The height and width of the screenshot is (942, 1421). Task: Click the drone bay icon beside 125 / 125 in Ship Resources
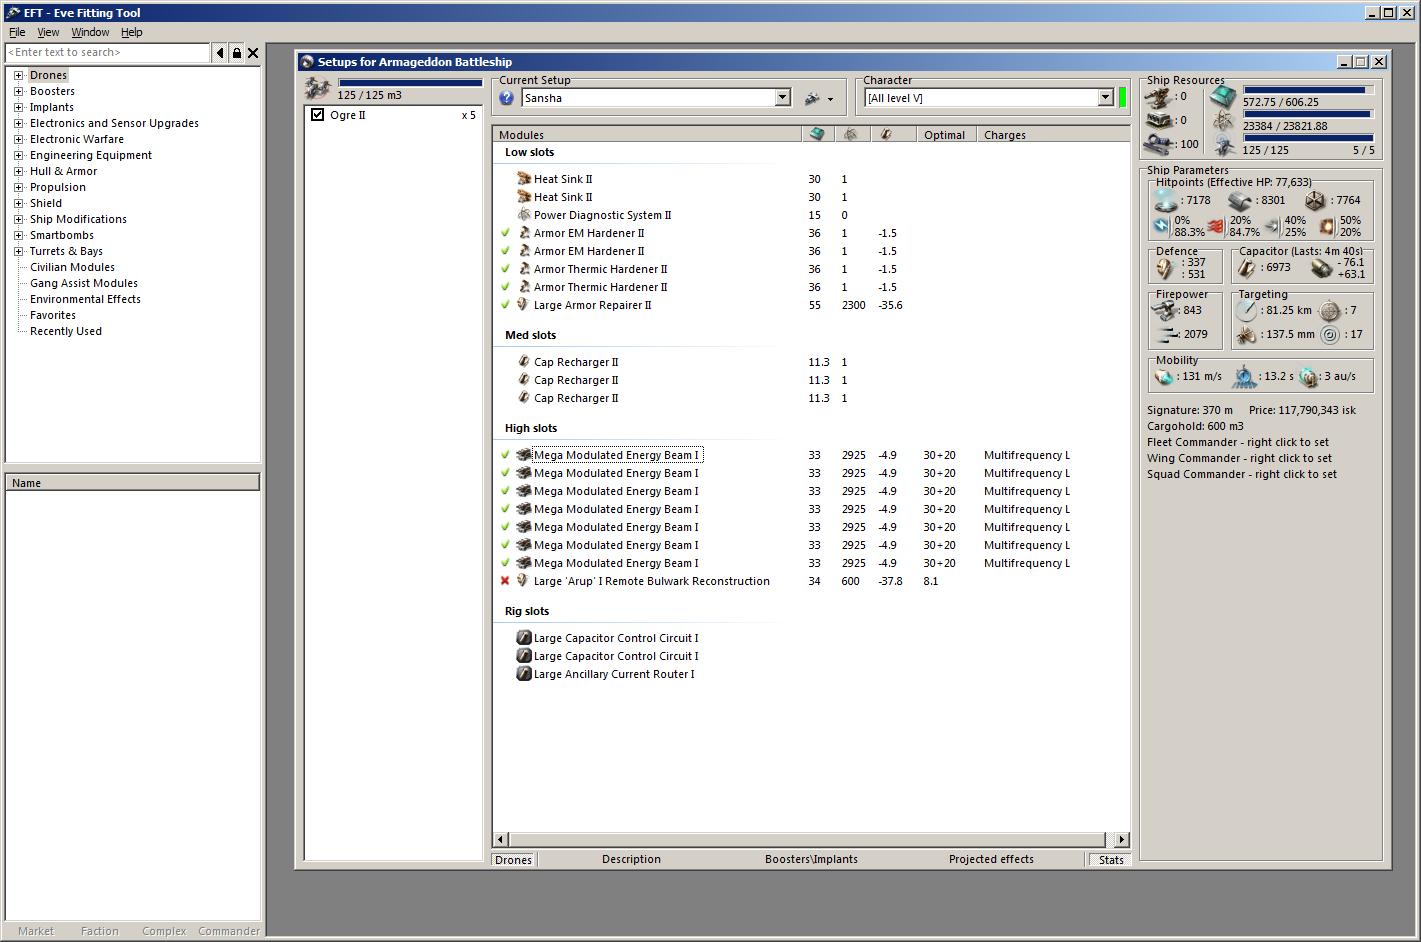click(1223, 146)
